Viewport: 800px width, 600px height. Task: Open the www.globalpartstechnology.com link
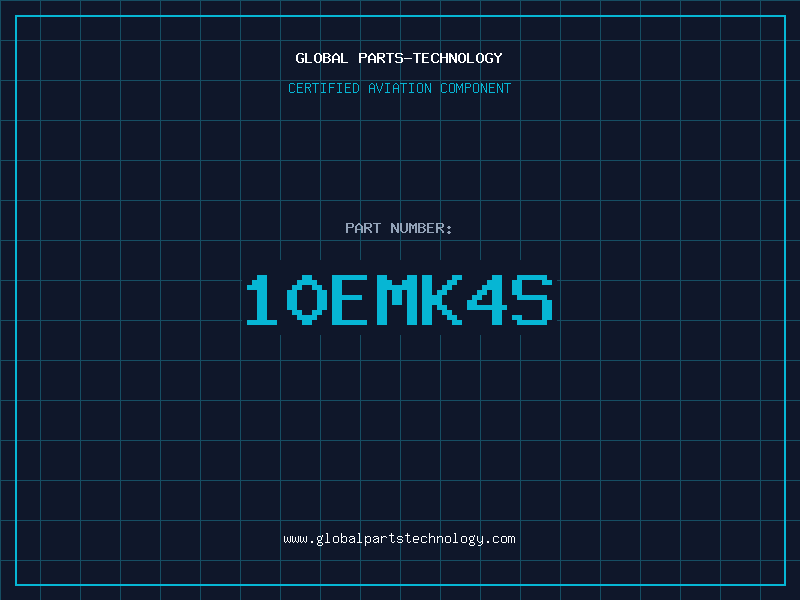[x=399, y=539]
